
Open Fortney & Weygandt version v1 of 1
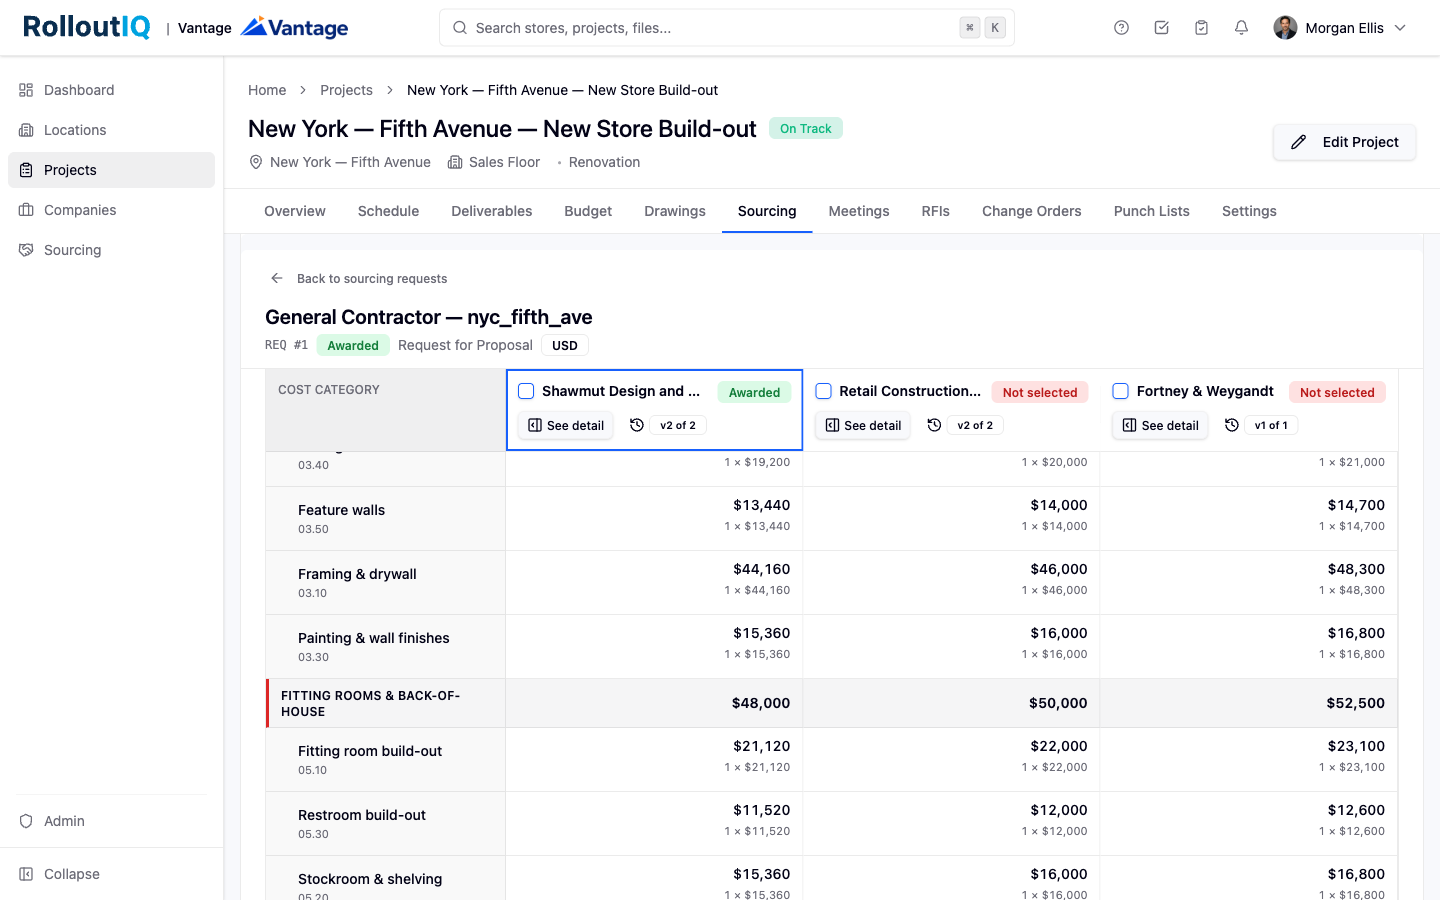pyautogui.click(x=1271, y=425)
